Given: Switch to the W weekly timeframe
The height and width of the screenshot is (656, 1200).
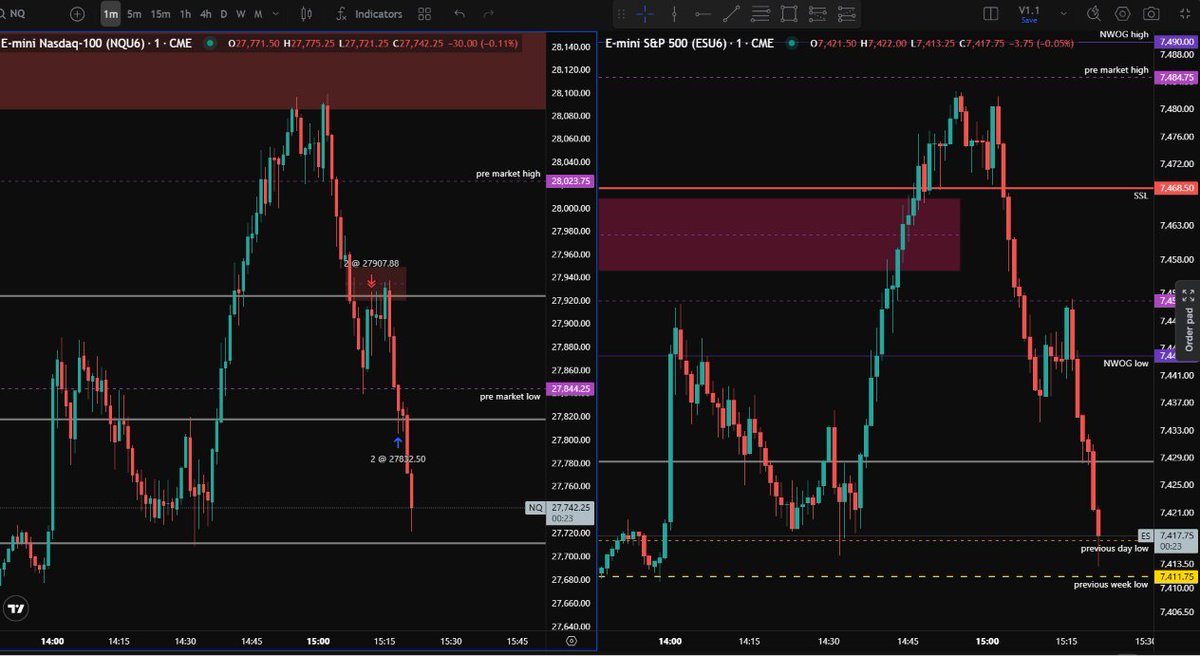Looking at the screenshot, I should [240, 14].
